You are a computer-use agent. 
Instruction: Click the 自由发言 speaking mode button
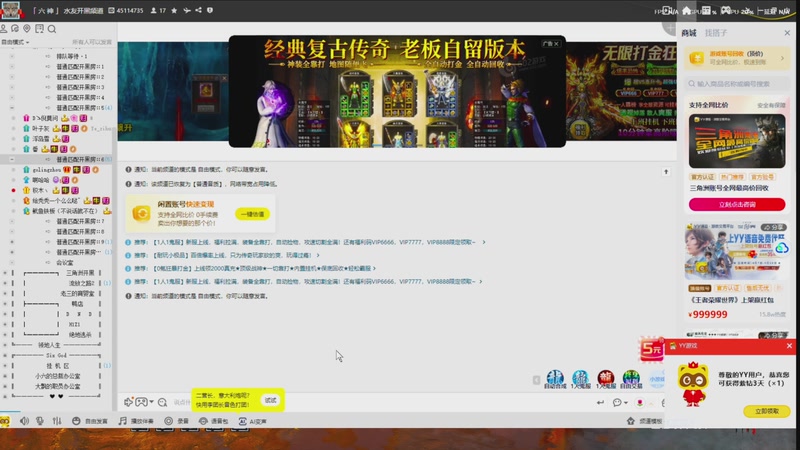tap(90, 421)
